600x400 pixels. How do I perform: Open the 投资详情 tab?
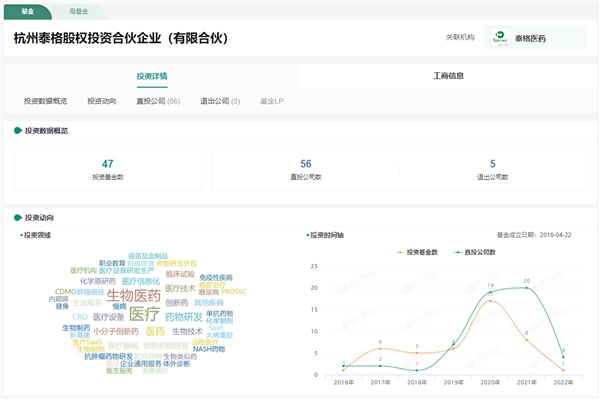152,76
